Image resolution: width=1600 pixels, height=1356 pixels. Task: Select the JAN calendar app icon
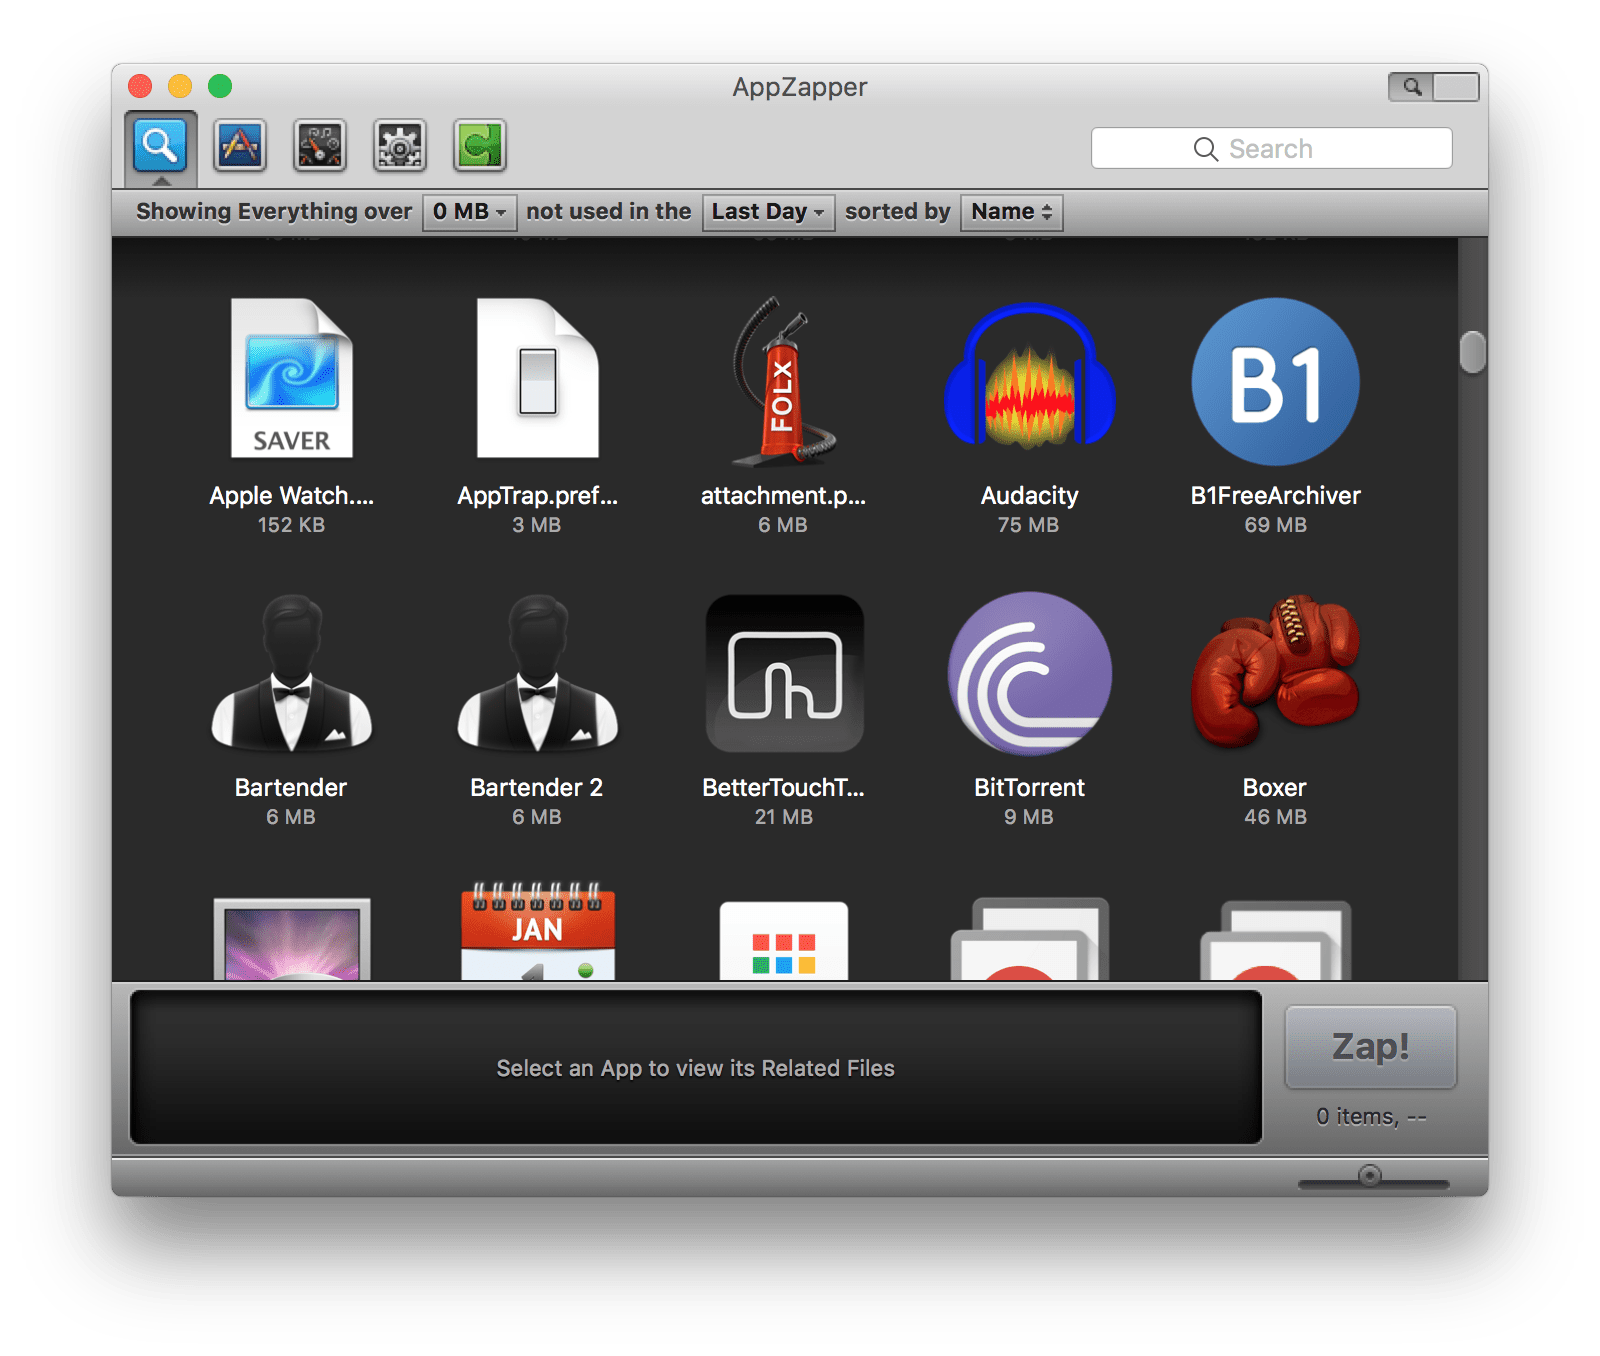tap(538, 931)
